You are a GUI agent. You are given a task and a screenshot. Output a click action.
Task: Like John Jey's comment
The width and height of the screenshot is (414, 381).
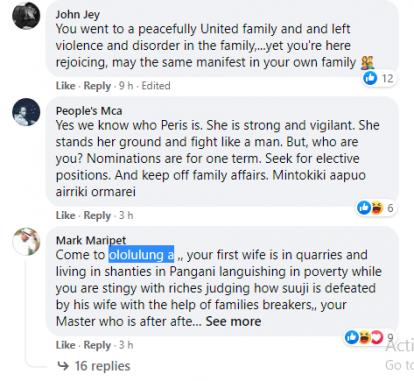click(65, 86)
